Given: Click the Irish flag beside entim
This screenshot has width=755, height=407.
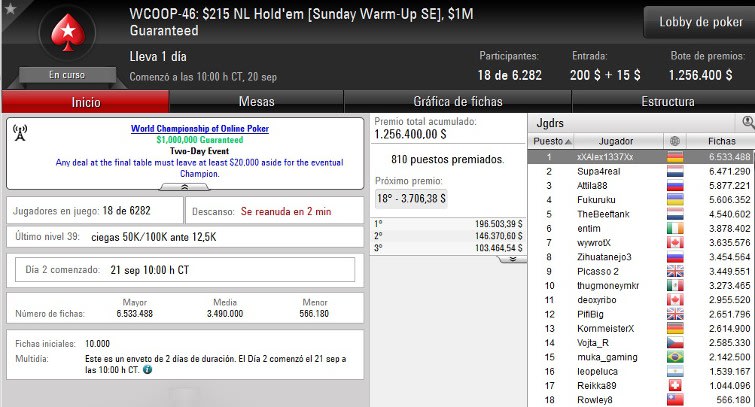Looking at the screenshot, I should click(675, 228).
